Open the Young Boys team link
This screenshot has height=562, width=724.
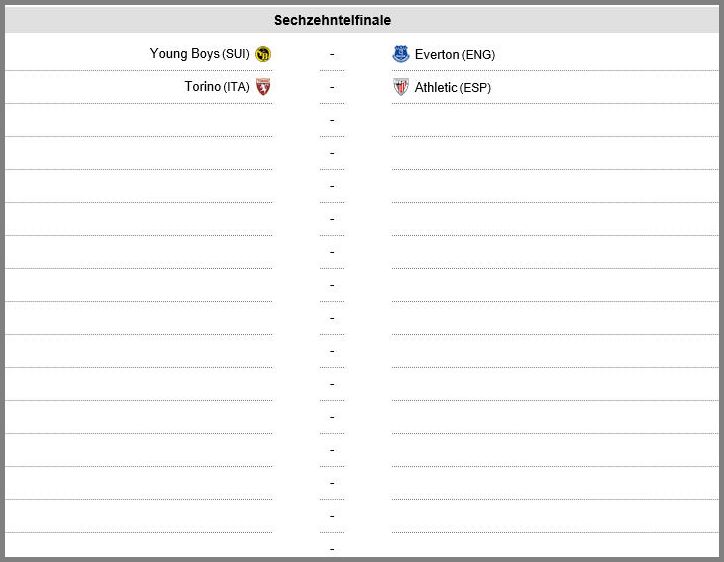[184, 54]
